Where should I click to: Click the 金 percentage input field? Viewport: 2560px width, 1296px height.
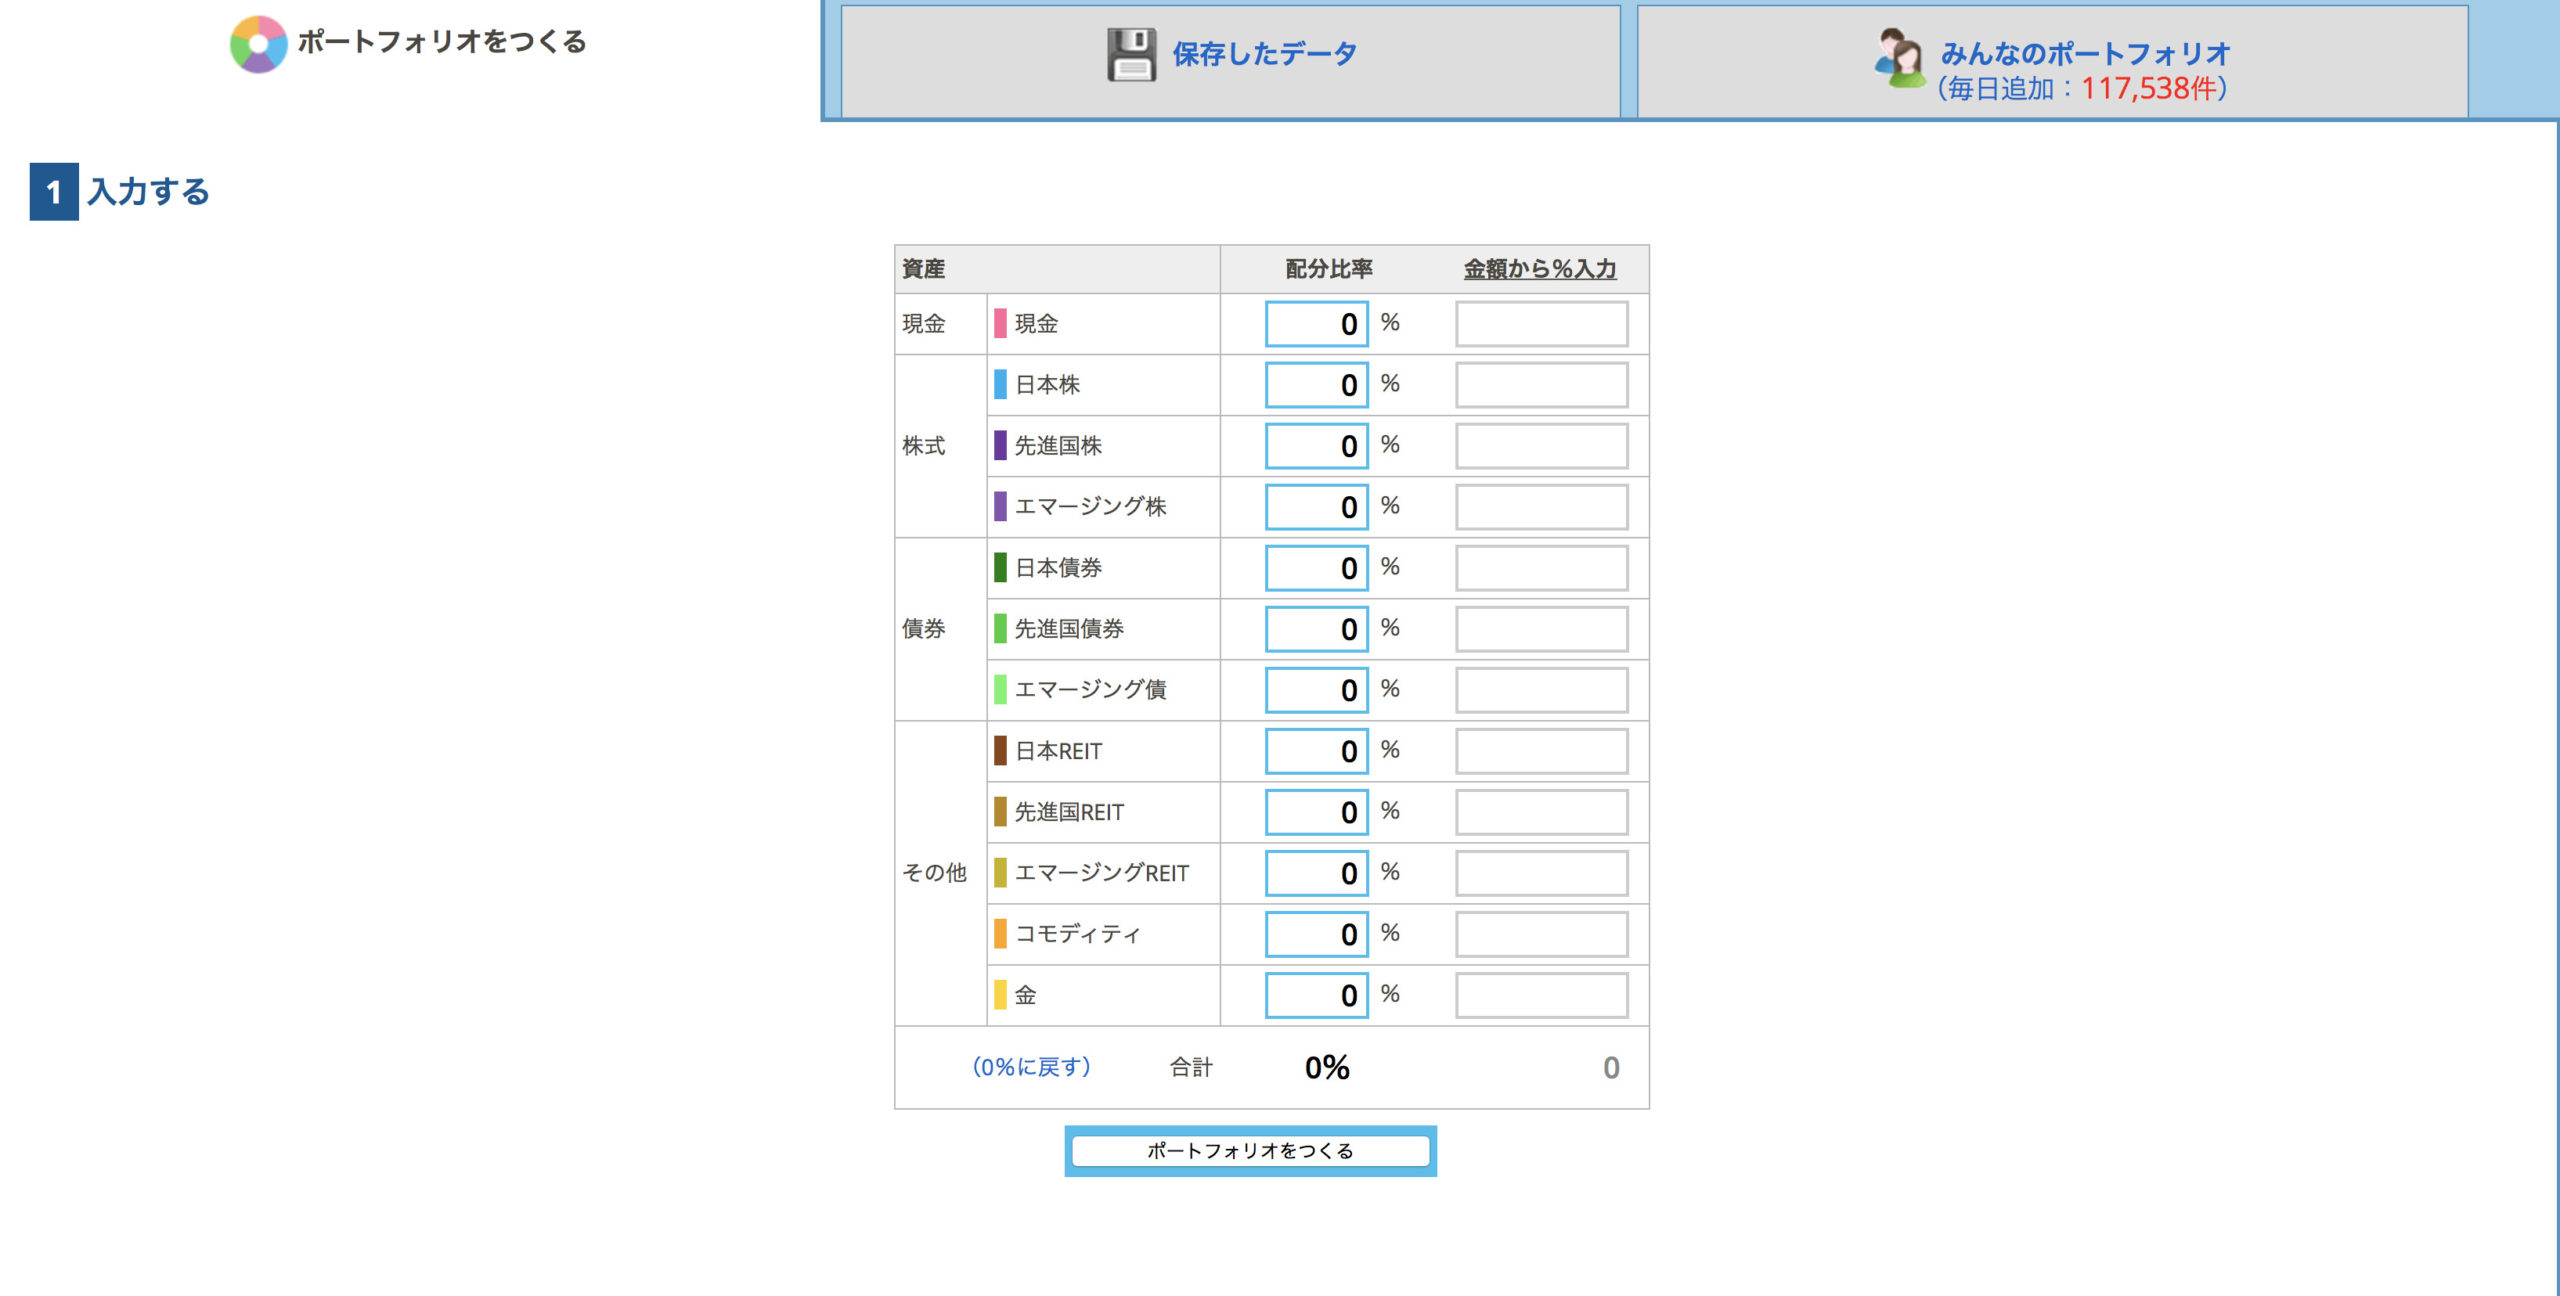tap(1316, 995)
